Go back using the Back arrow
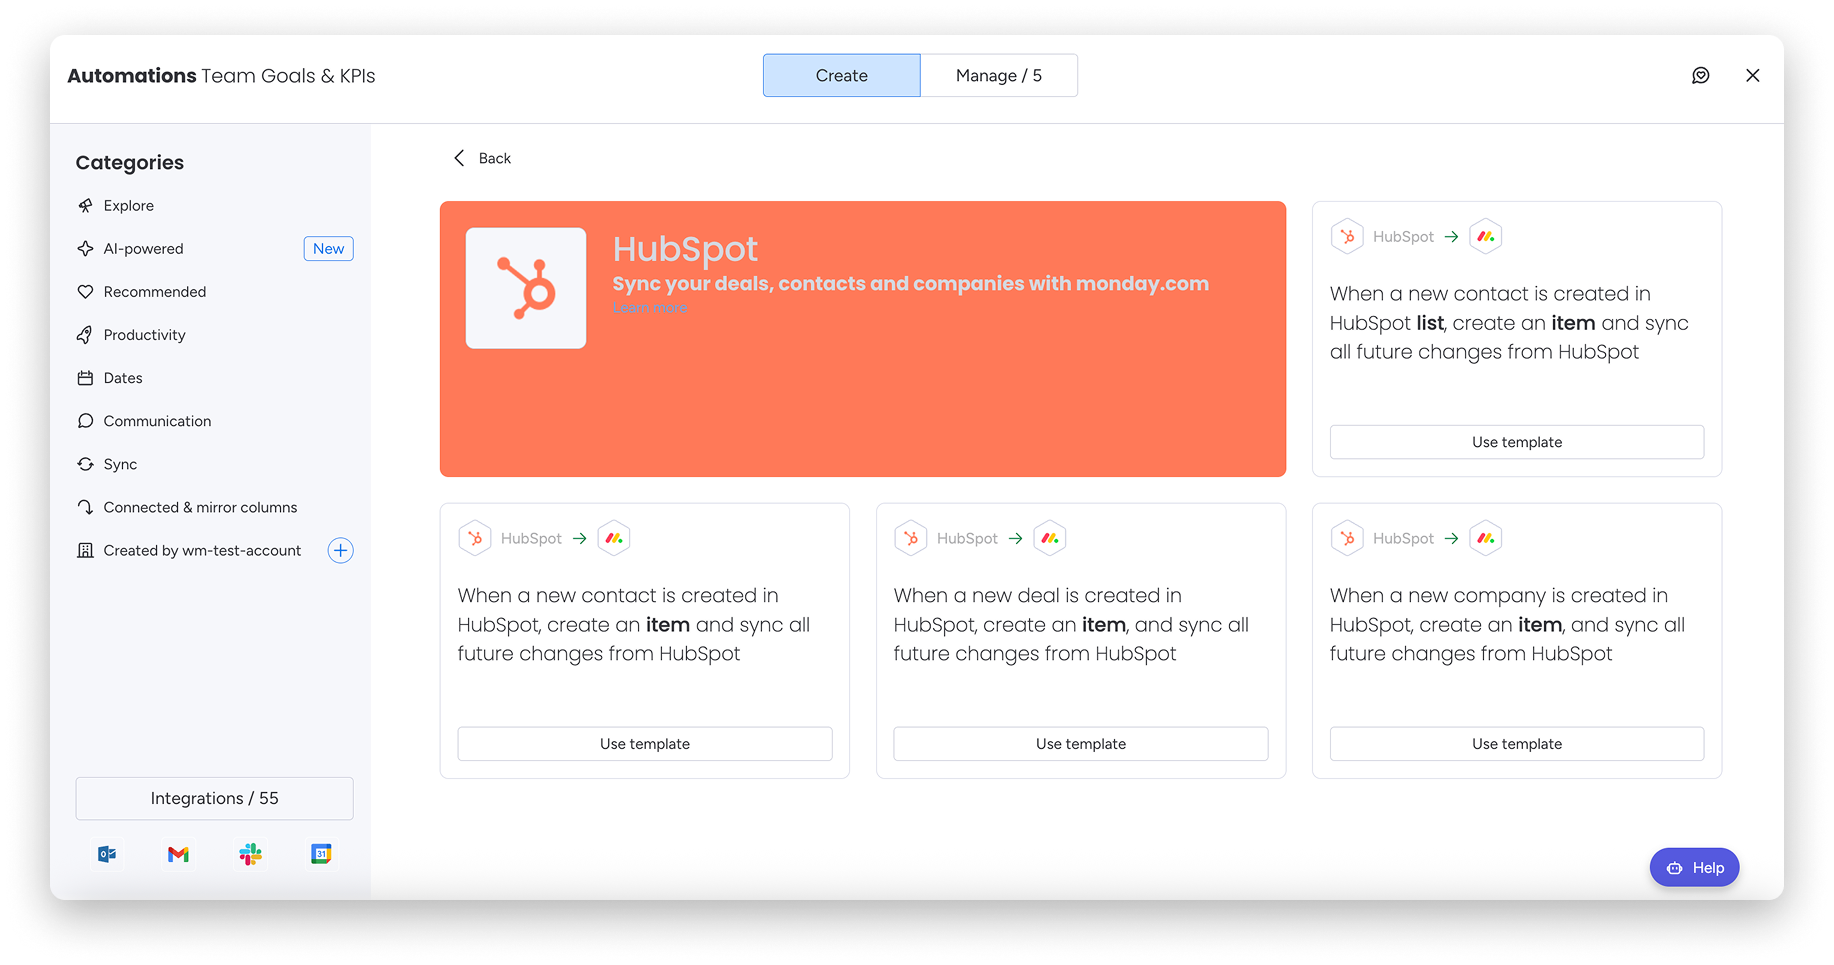 click(482, 158)
